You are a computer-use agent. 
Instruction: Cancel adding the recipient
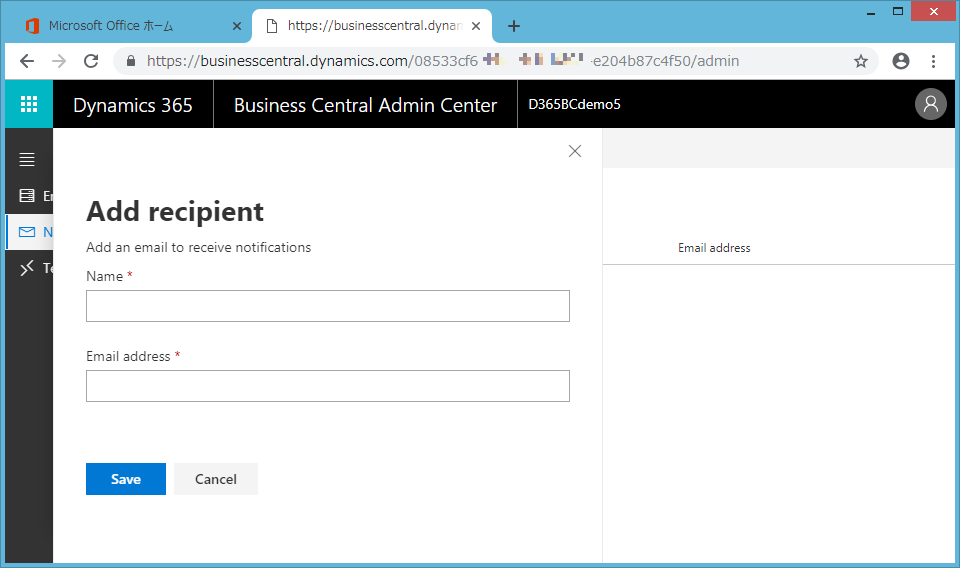point(216,479)
